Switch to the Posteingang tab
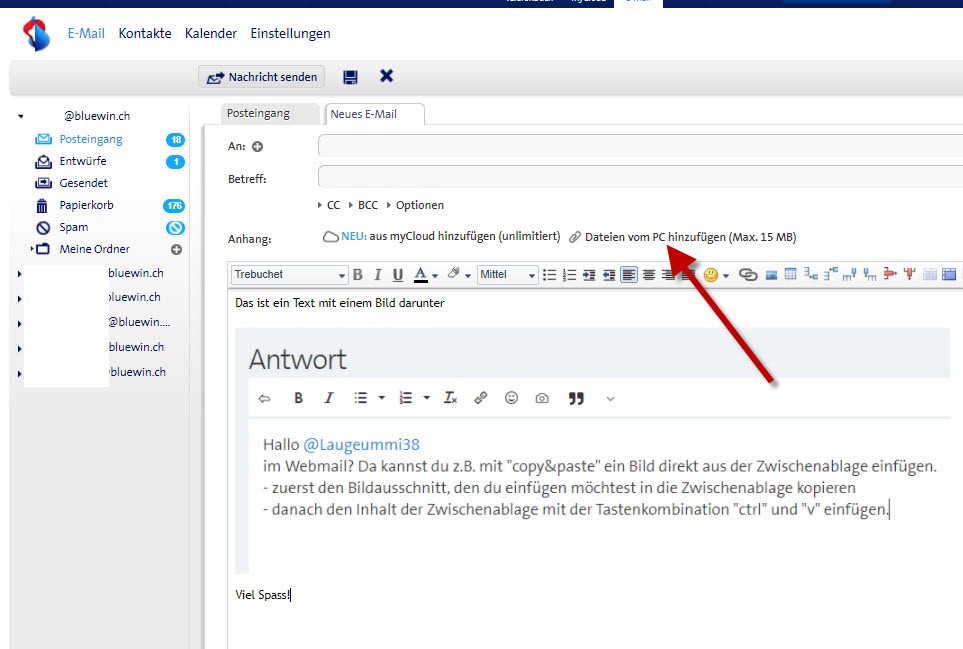963x649 pixels. (x=258, y=114)
